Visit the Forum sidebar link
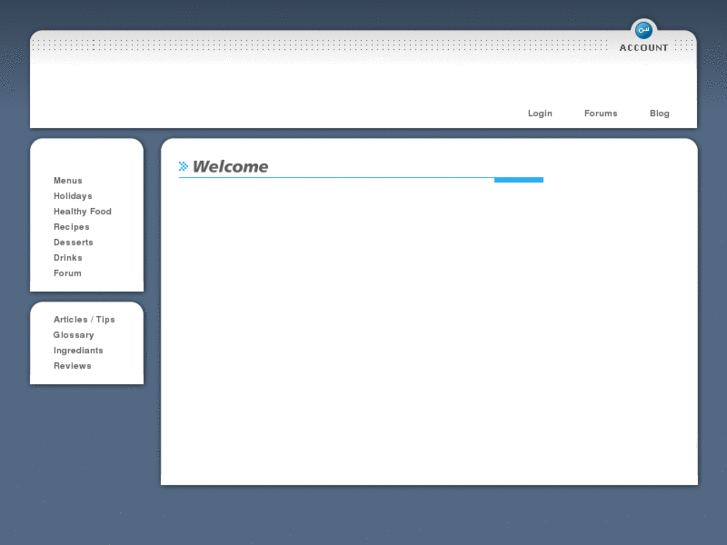The height and width of the screenshot is (545, 727). tap(67, 273)
